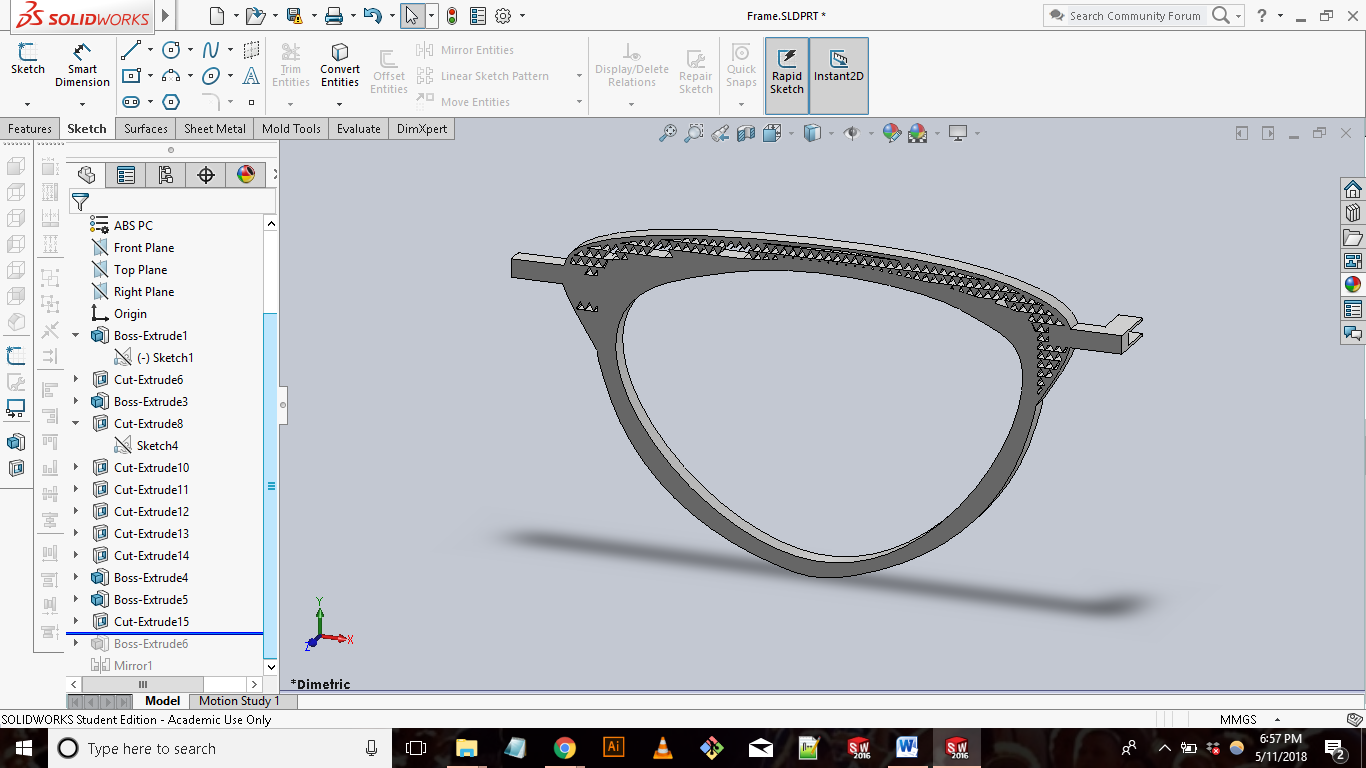Toggle the Instant2D button
This screenshot has height=768, width=1366.
point(839,76)
